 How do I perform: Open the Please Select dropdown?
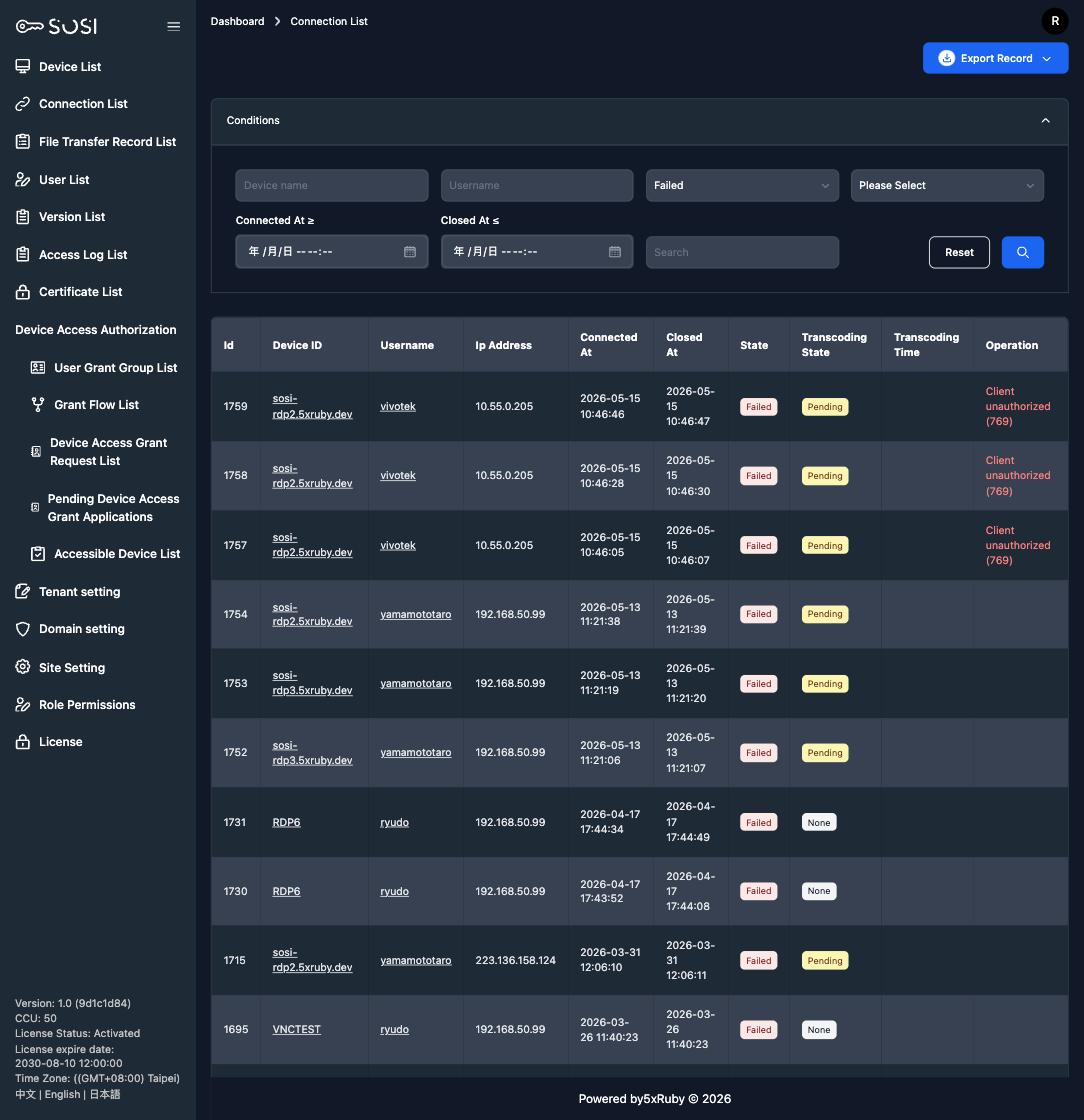coord(947,186)
